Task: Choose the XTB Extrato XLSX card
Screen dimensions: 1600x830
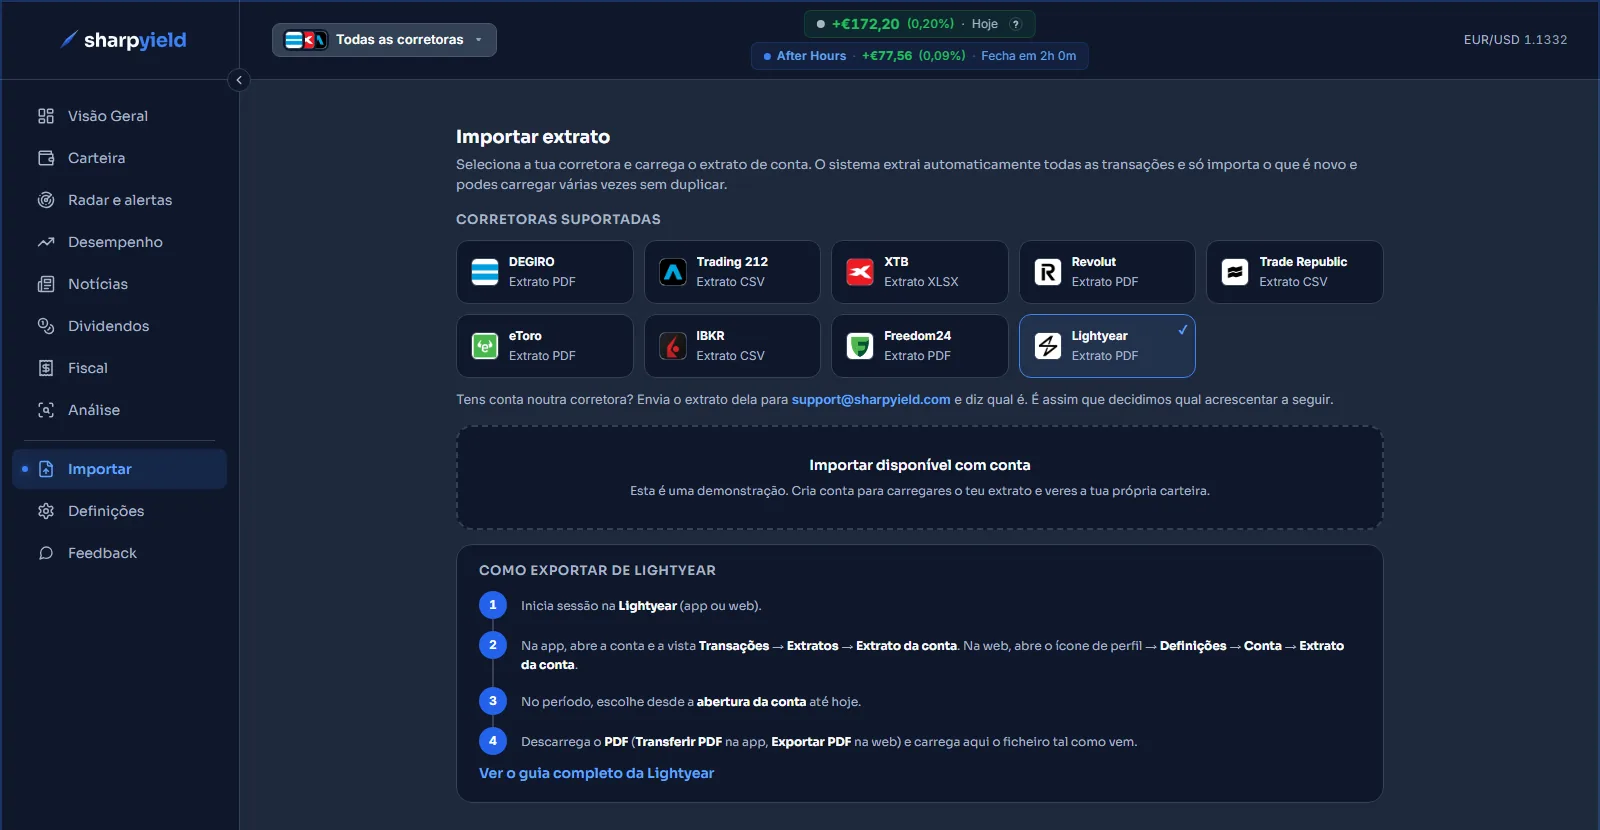Action: click(x=920, y=272)
